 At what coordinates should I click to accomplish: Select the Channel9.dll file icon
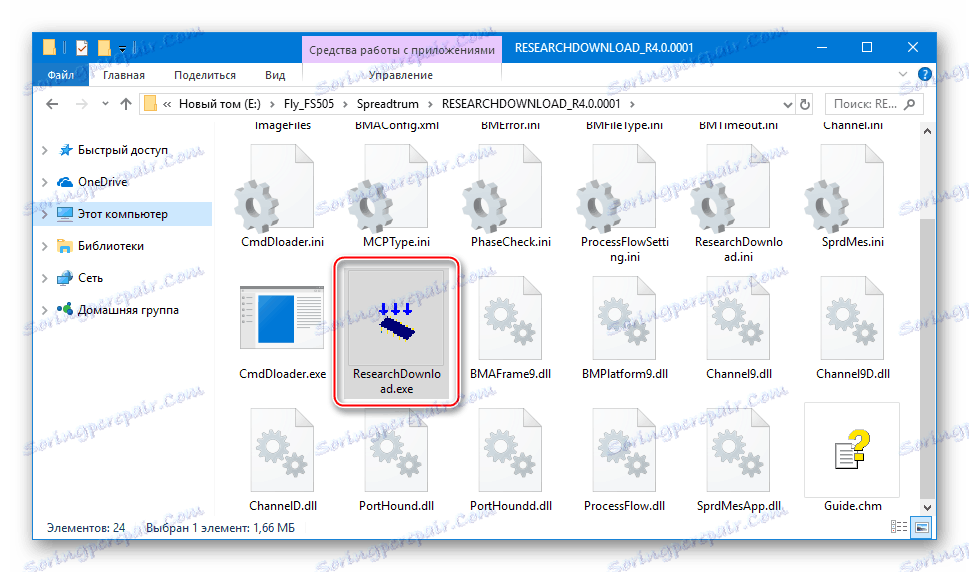click(738, 318)
